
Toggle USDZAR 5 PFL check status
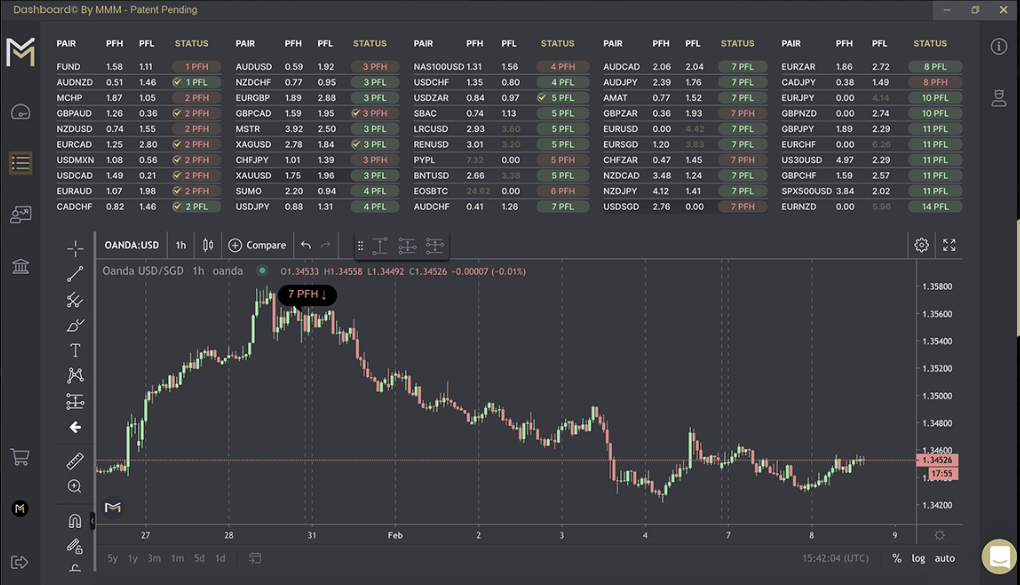[x=542, y=98]
